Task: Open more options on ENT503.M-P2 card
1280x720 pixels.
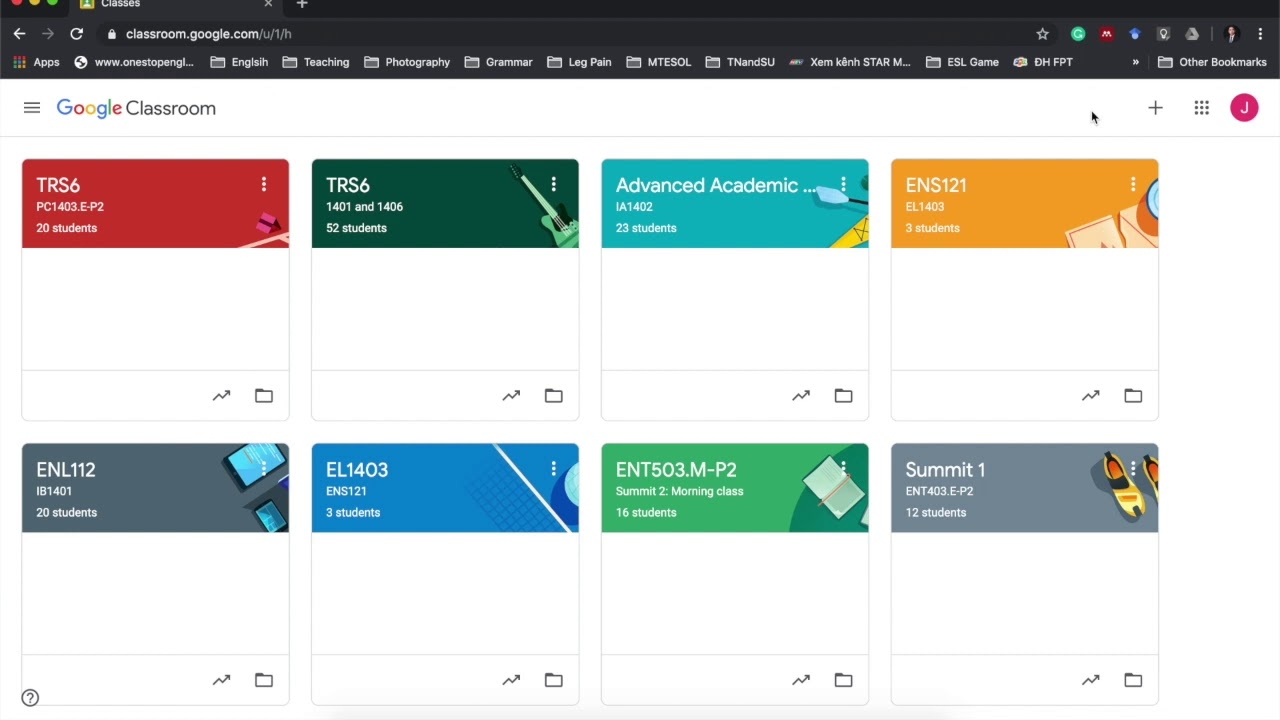Action: [x=844, y=469]
